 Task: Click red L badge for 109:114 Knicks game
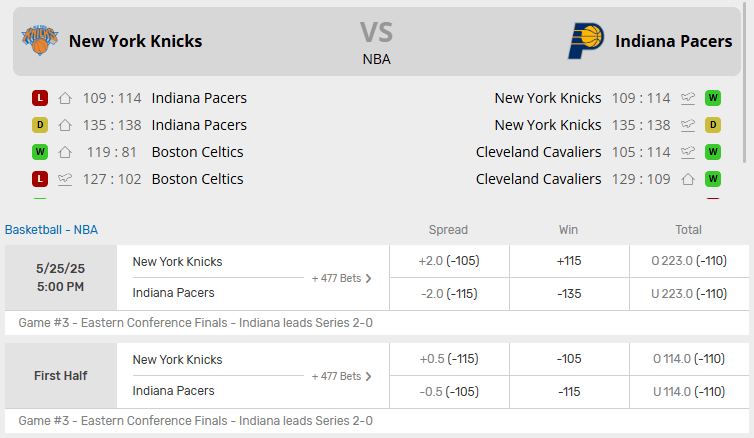(40, 98)
